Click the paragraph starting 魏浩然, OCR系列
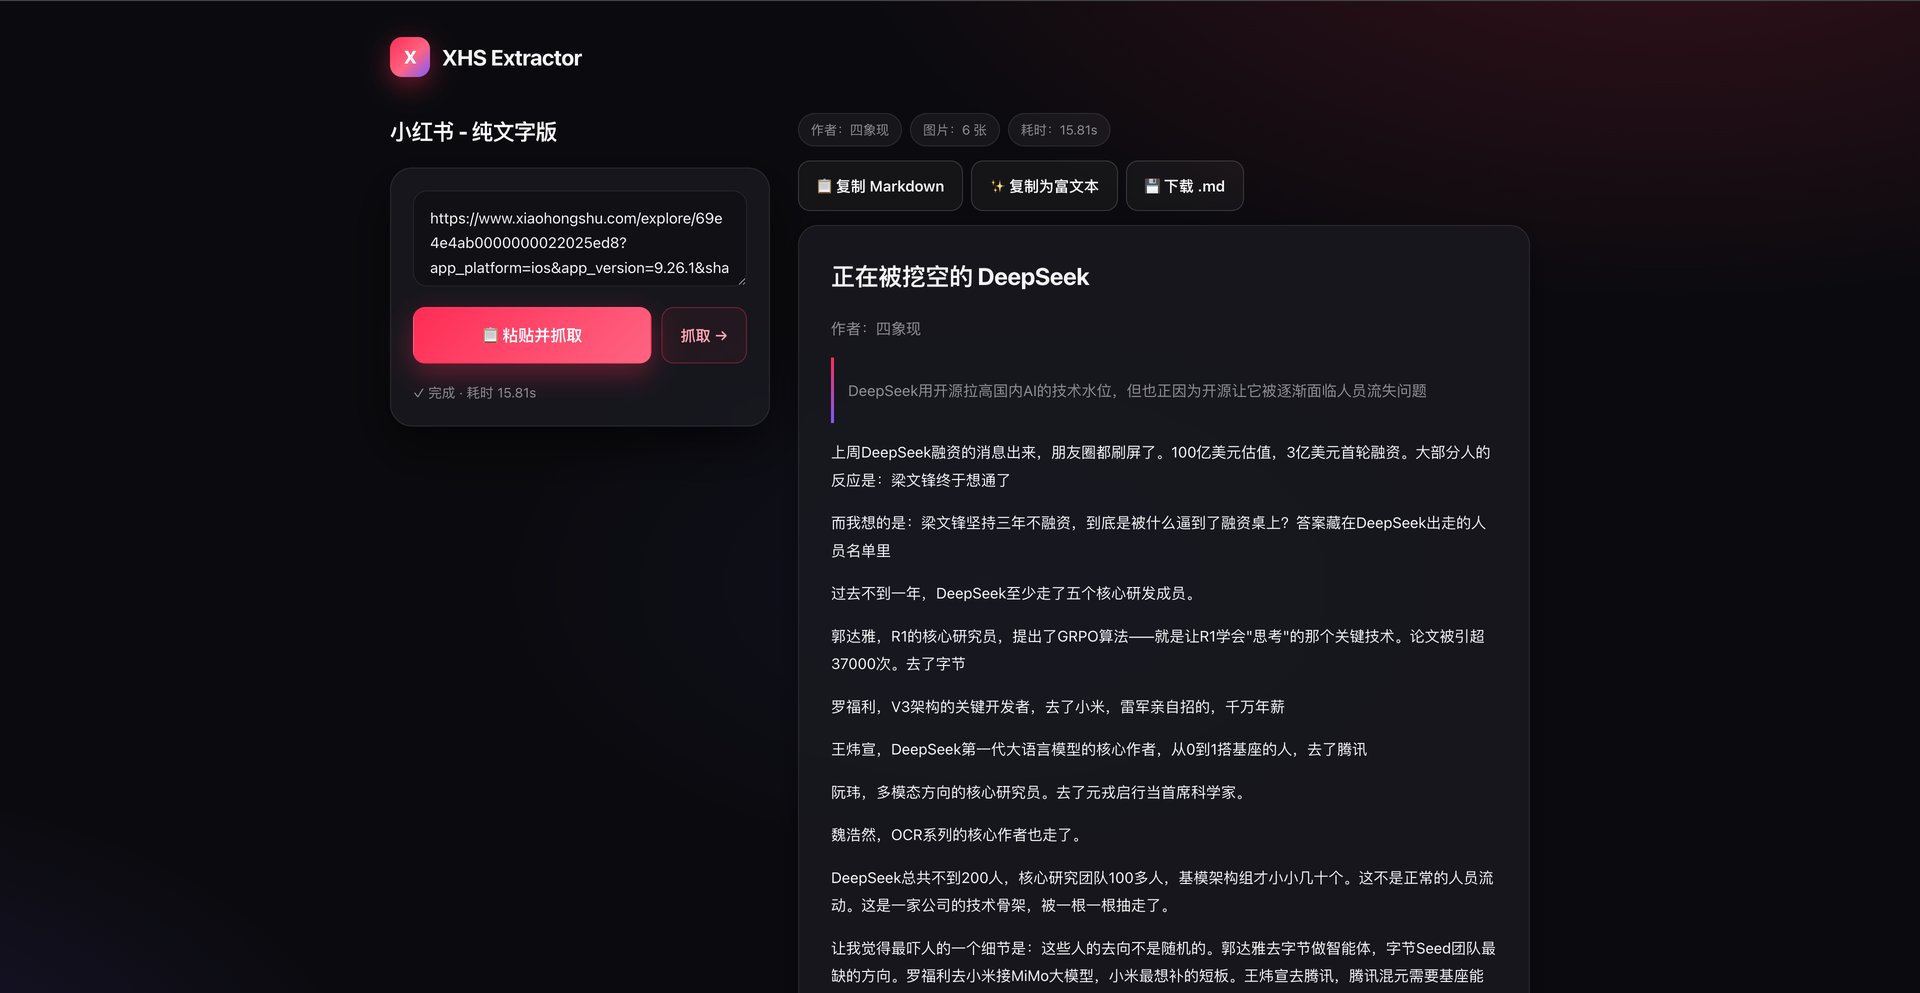This screenshot has width=1920, height=993. (958, 835)
